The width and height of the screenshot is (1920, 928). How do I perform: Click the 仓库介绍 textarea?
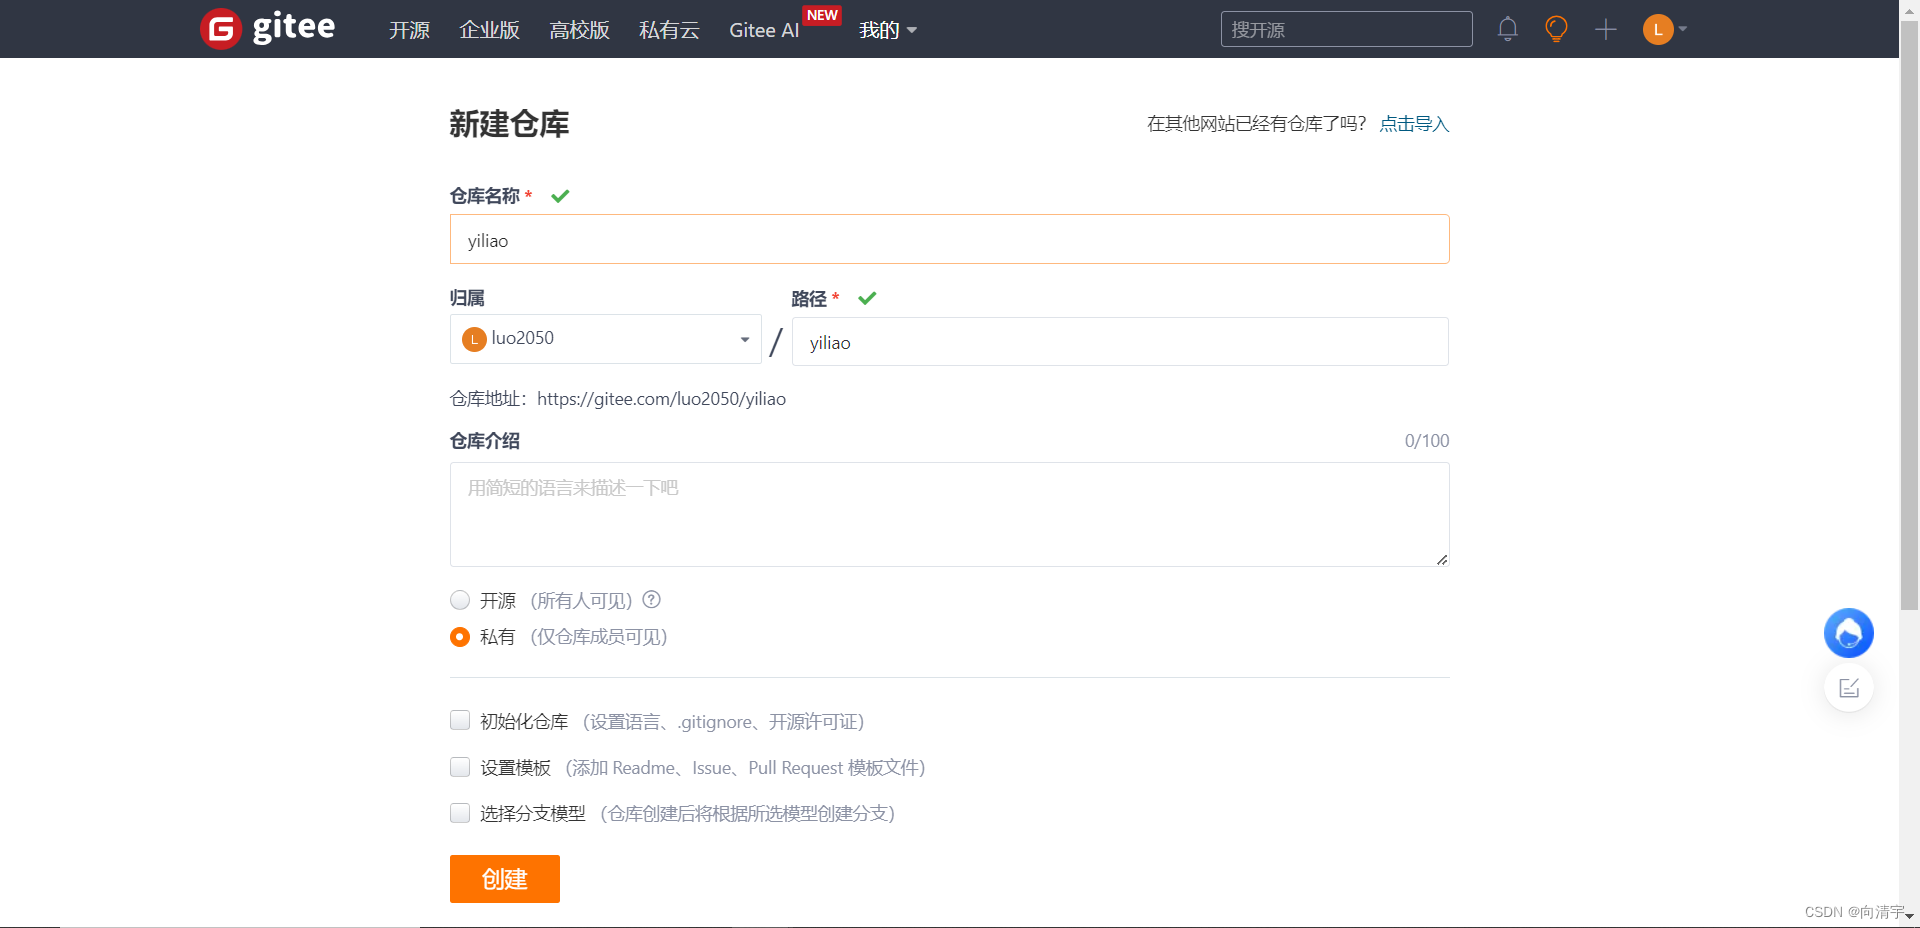coord(949,514)
